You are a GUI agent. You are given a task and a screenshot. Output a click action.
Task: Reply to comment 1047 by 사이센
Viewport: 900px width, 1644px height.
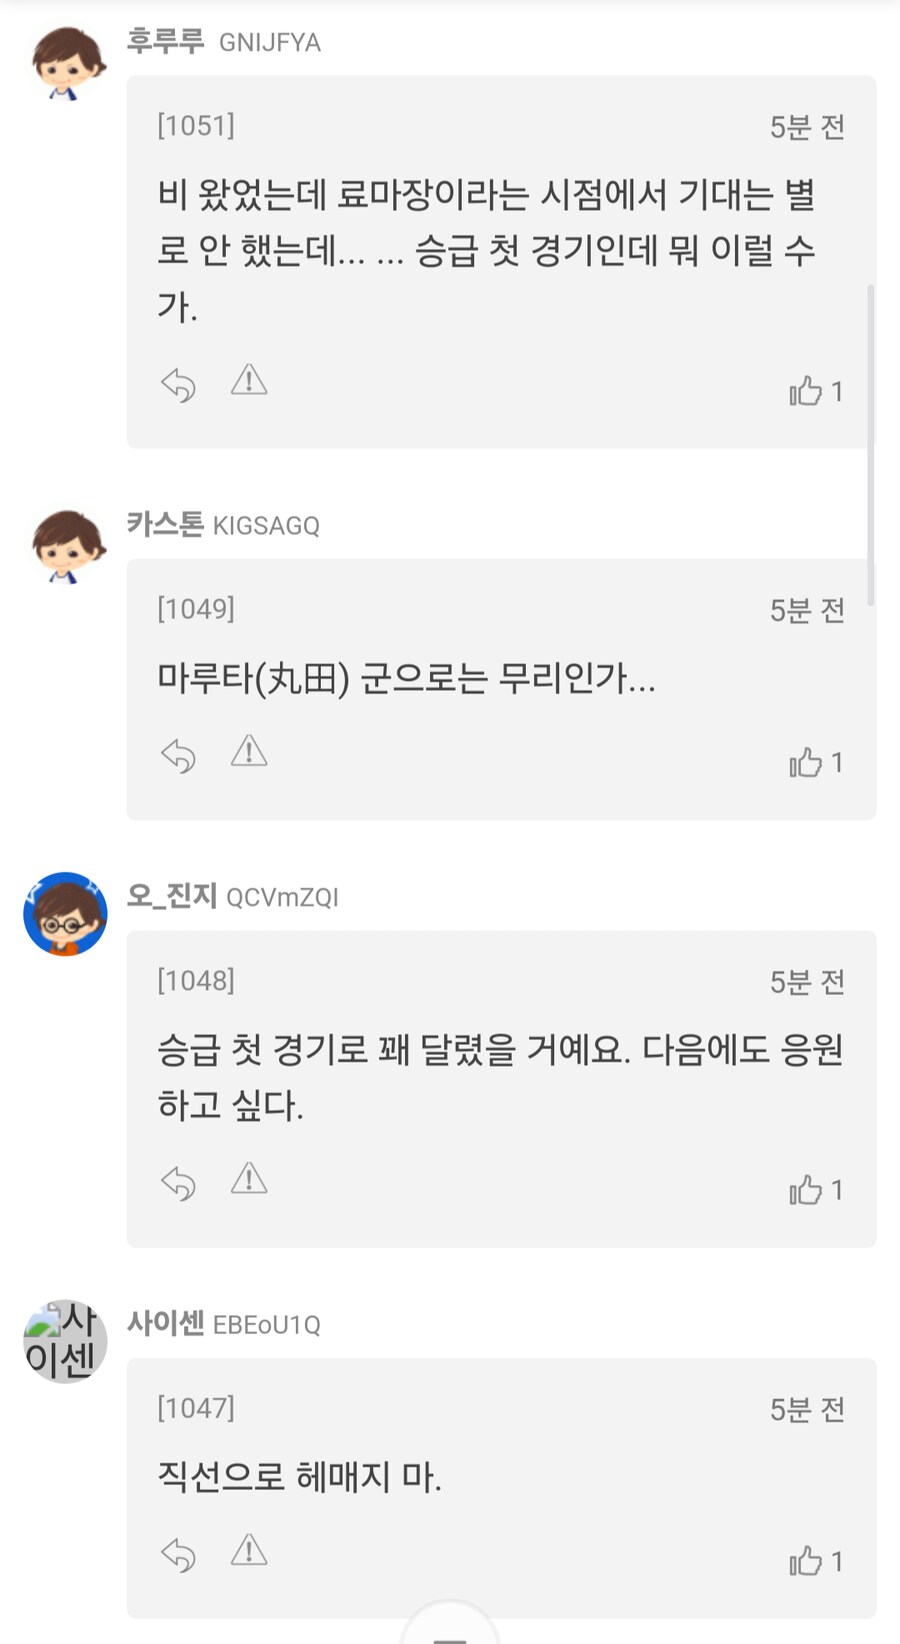coord(178,1555)
